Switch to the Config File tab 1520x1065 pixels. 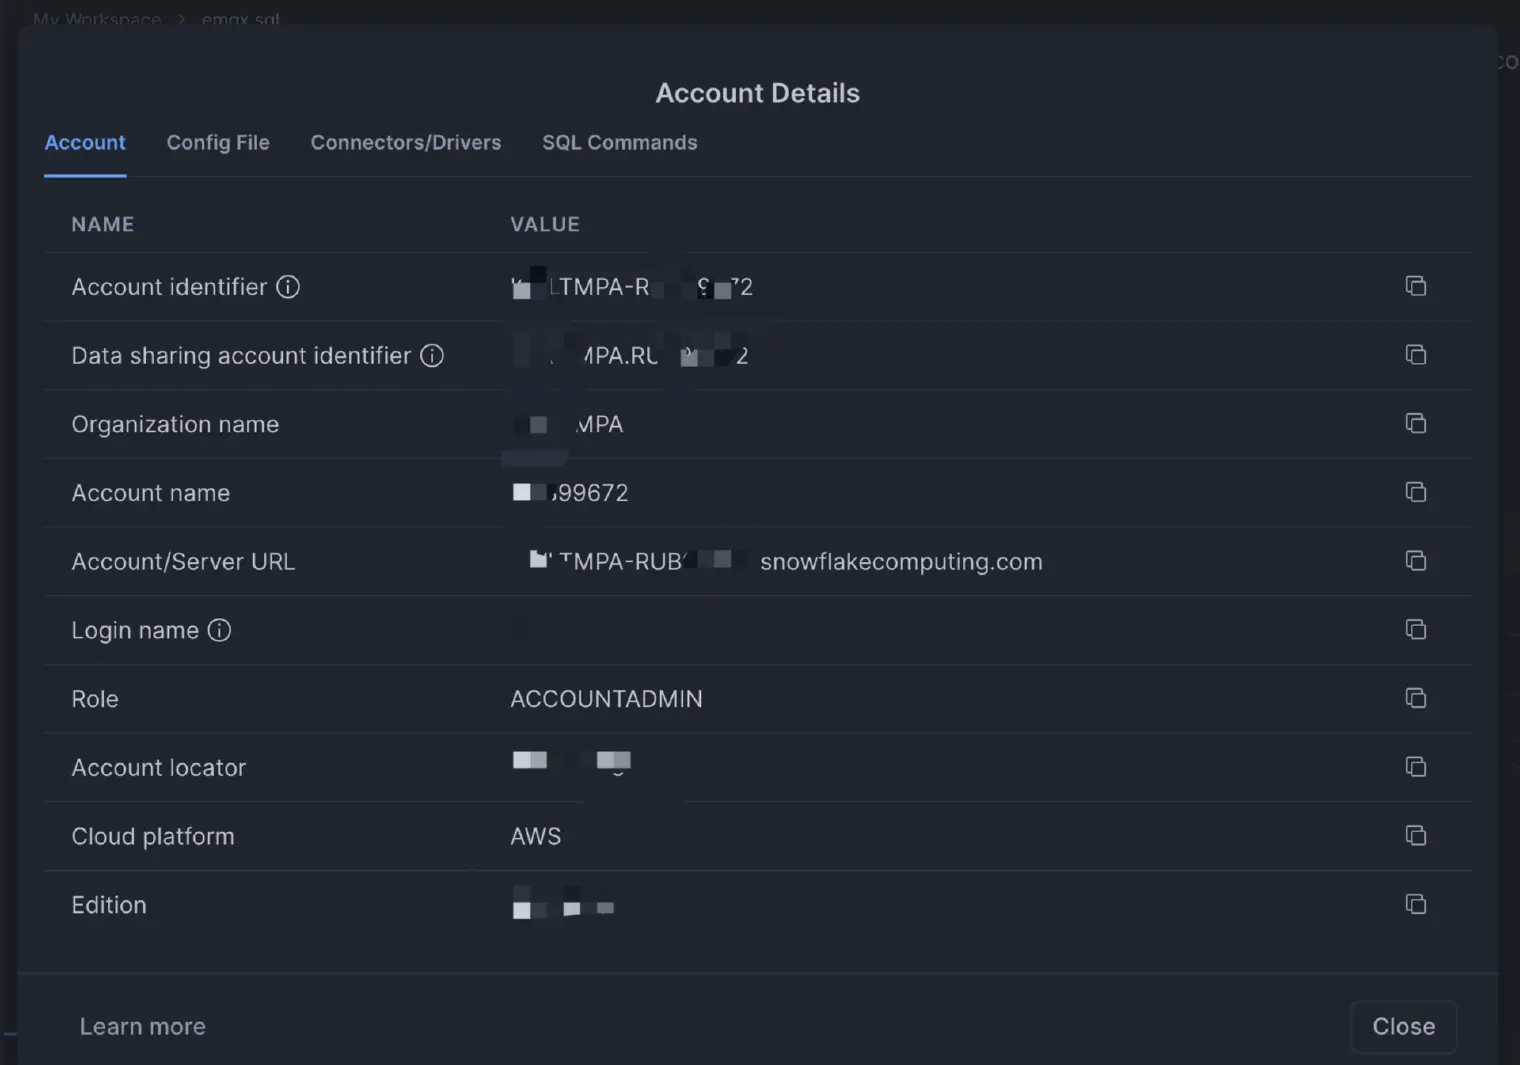pos(218,143)
